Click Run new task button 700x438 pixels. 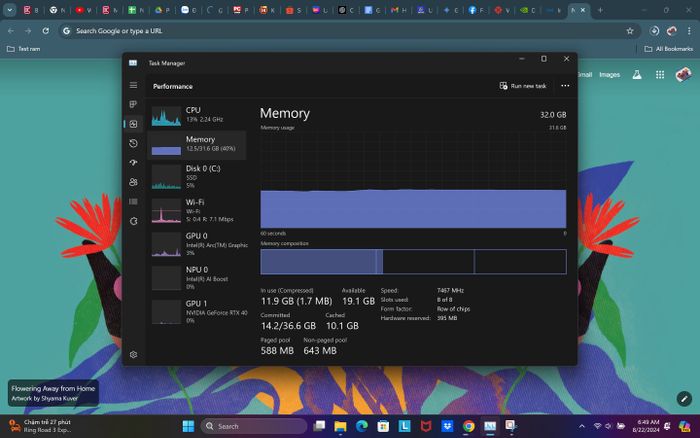[523, 86]
